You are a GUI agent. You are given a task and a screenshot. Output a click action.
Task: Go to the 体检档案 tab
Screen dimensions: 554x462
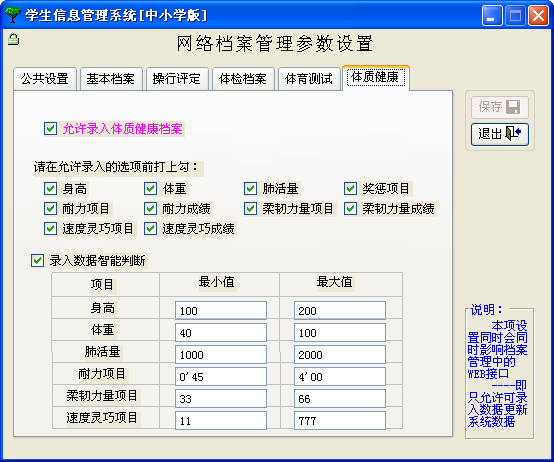point(243,79)
